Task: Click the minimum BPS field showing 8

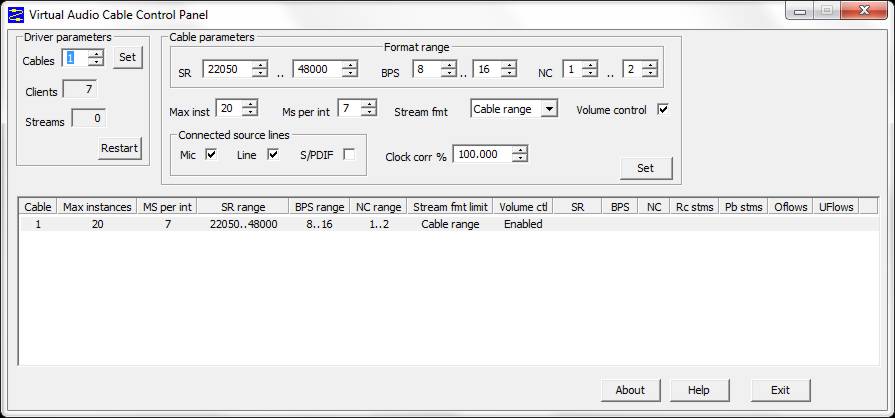Action: tap(427, 69)
